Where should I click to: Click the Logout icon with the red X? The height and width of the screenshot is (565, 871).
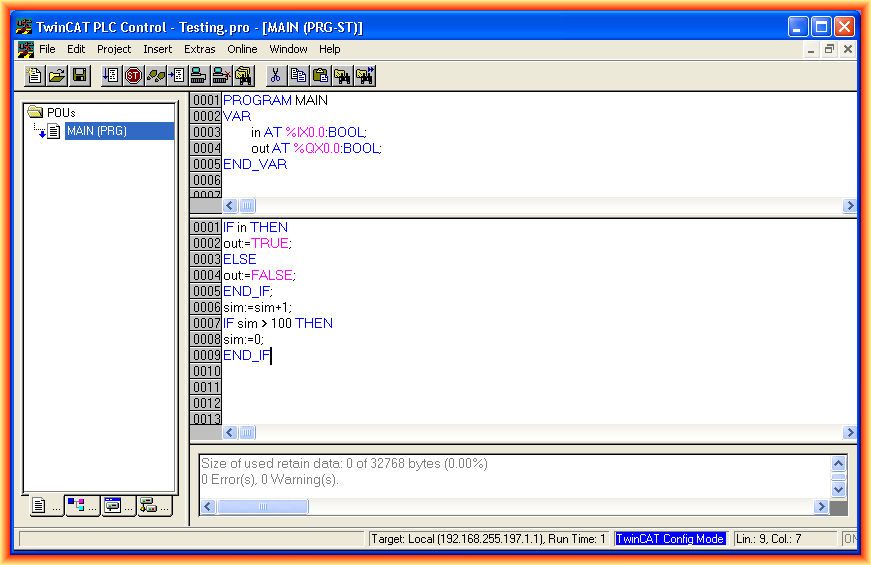tap(220, 75)
